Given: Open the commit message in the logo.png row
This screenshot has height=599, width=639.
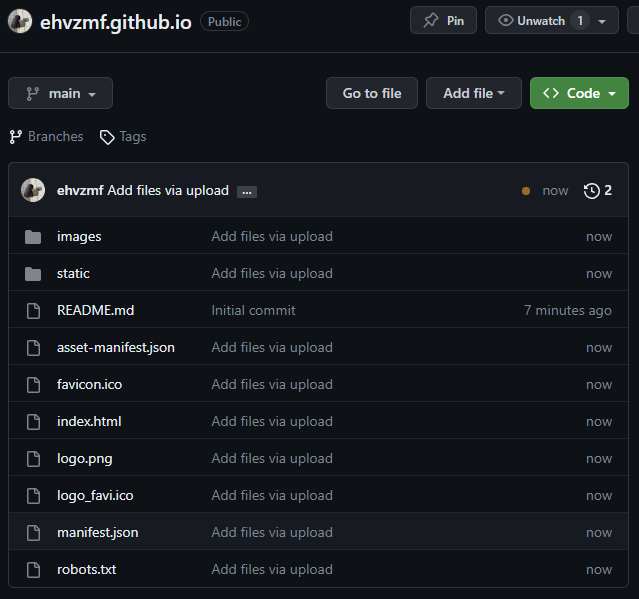Looking at the screenshot, I should (x=272, y=458).
